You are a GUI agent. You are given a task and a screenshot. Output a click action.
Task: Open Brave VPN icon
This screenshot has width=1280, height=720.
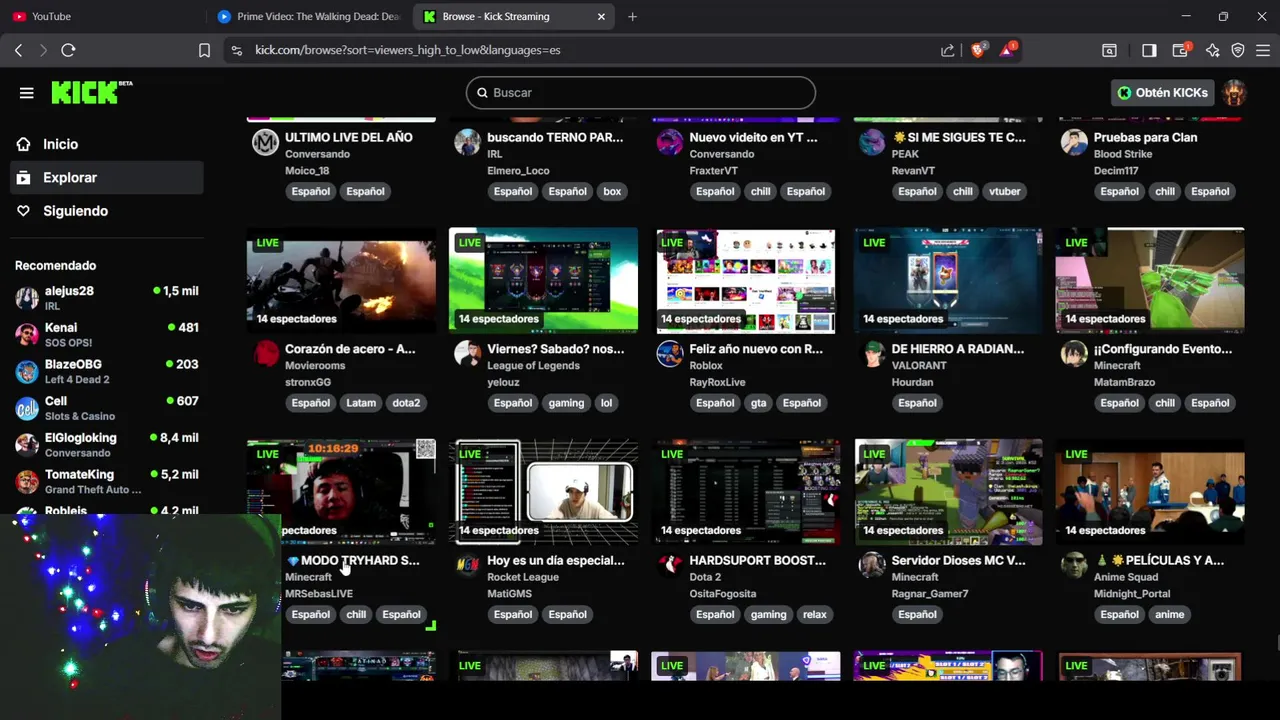coord(1238,50)
